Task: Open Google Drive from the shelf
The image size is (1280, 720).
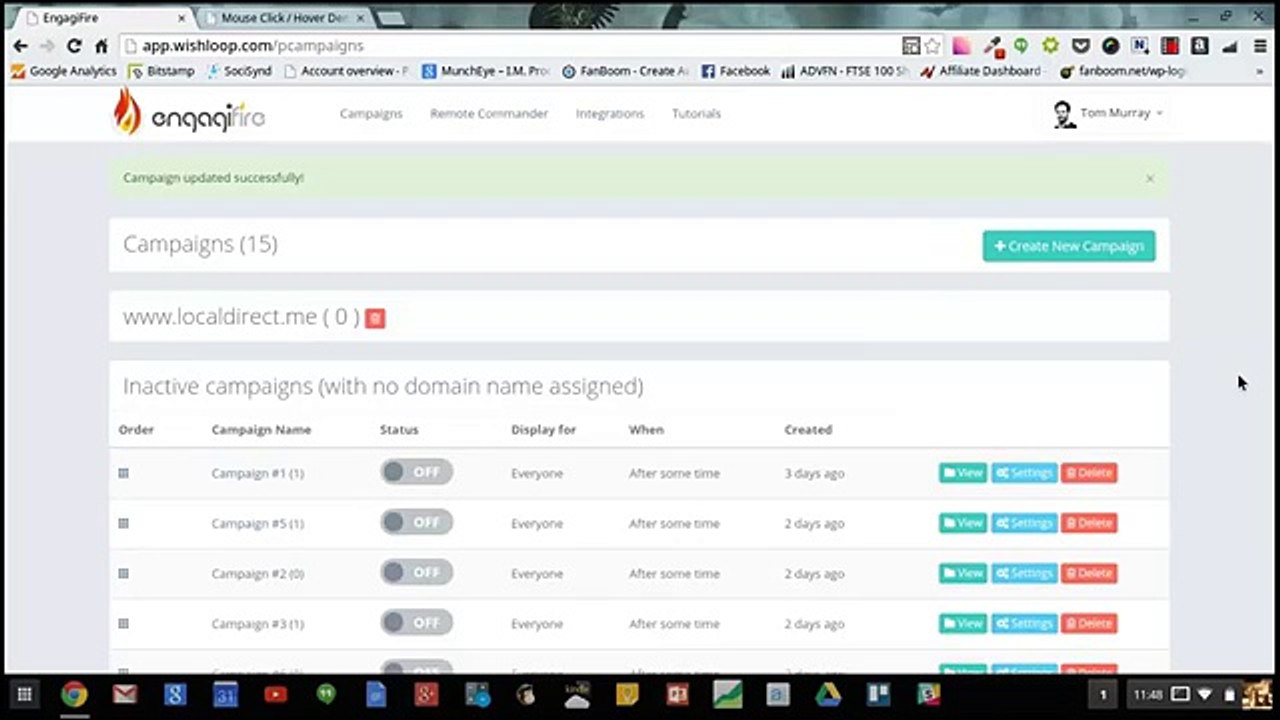Action: 827,694
